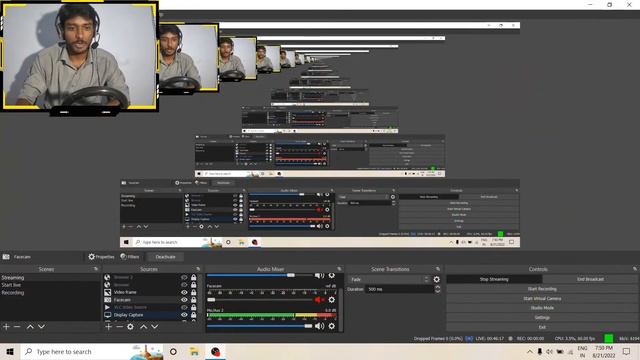Add a new source with the plus icon
Screen dimensions: 640x360
[109, 327]
